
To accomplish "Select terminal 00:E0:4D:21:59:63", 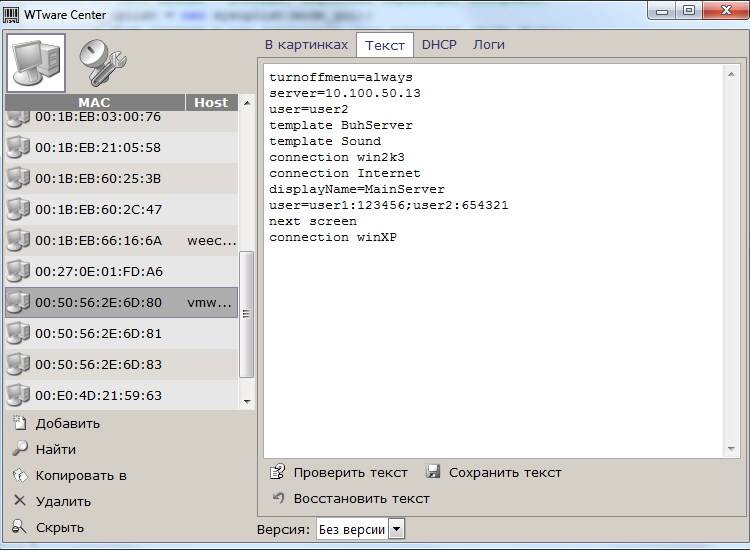I will pos(121,396).
